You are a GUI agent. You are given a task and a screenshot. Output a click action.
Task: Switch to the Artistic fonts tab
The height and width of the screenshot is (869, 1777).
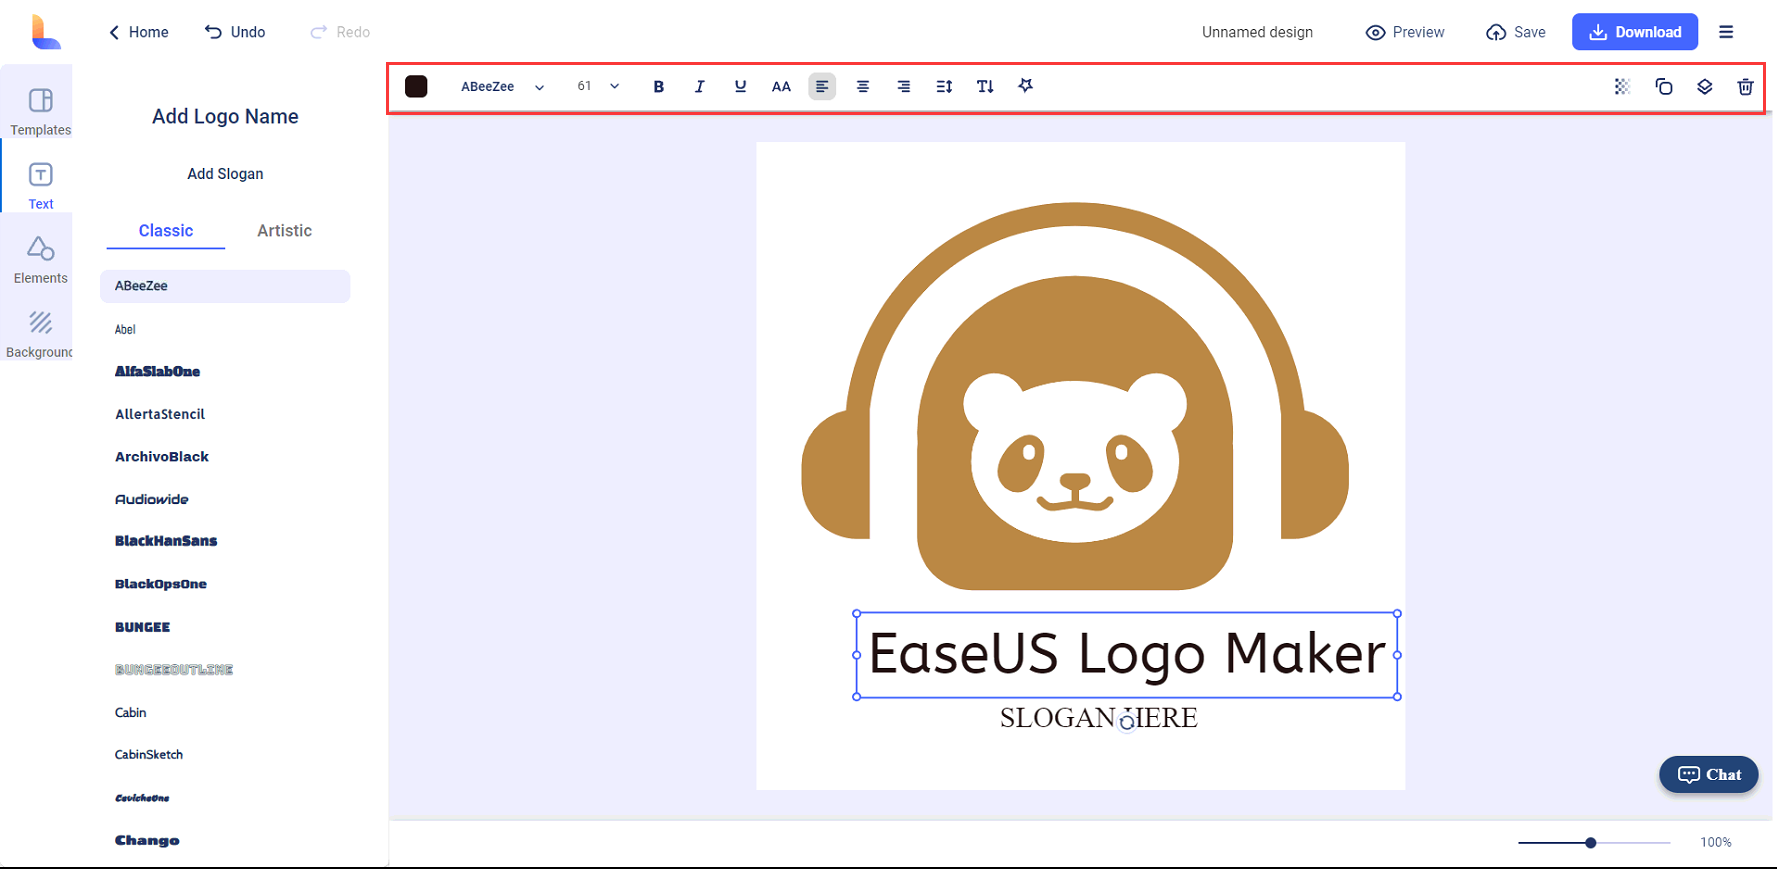(284, 231)
